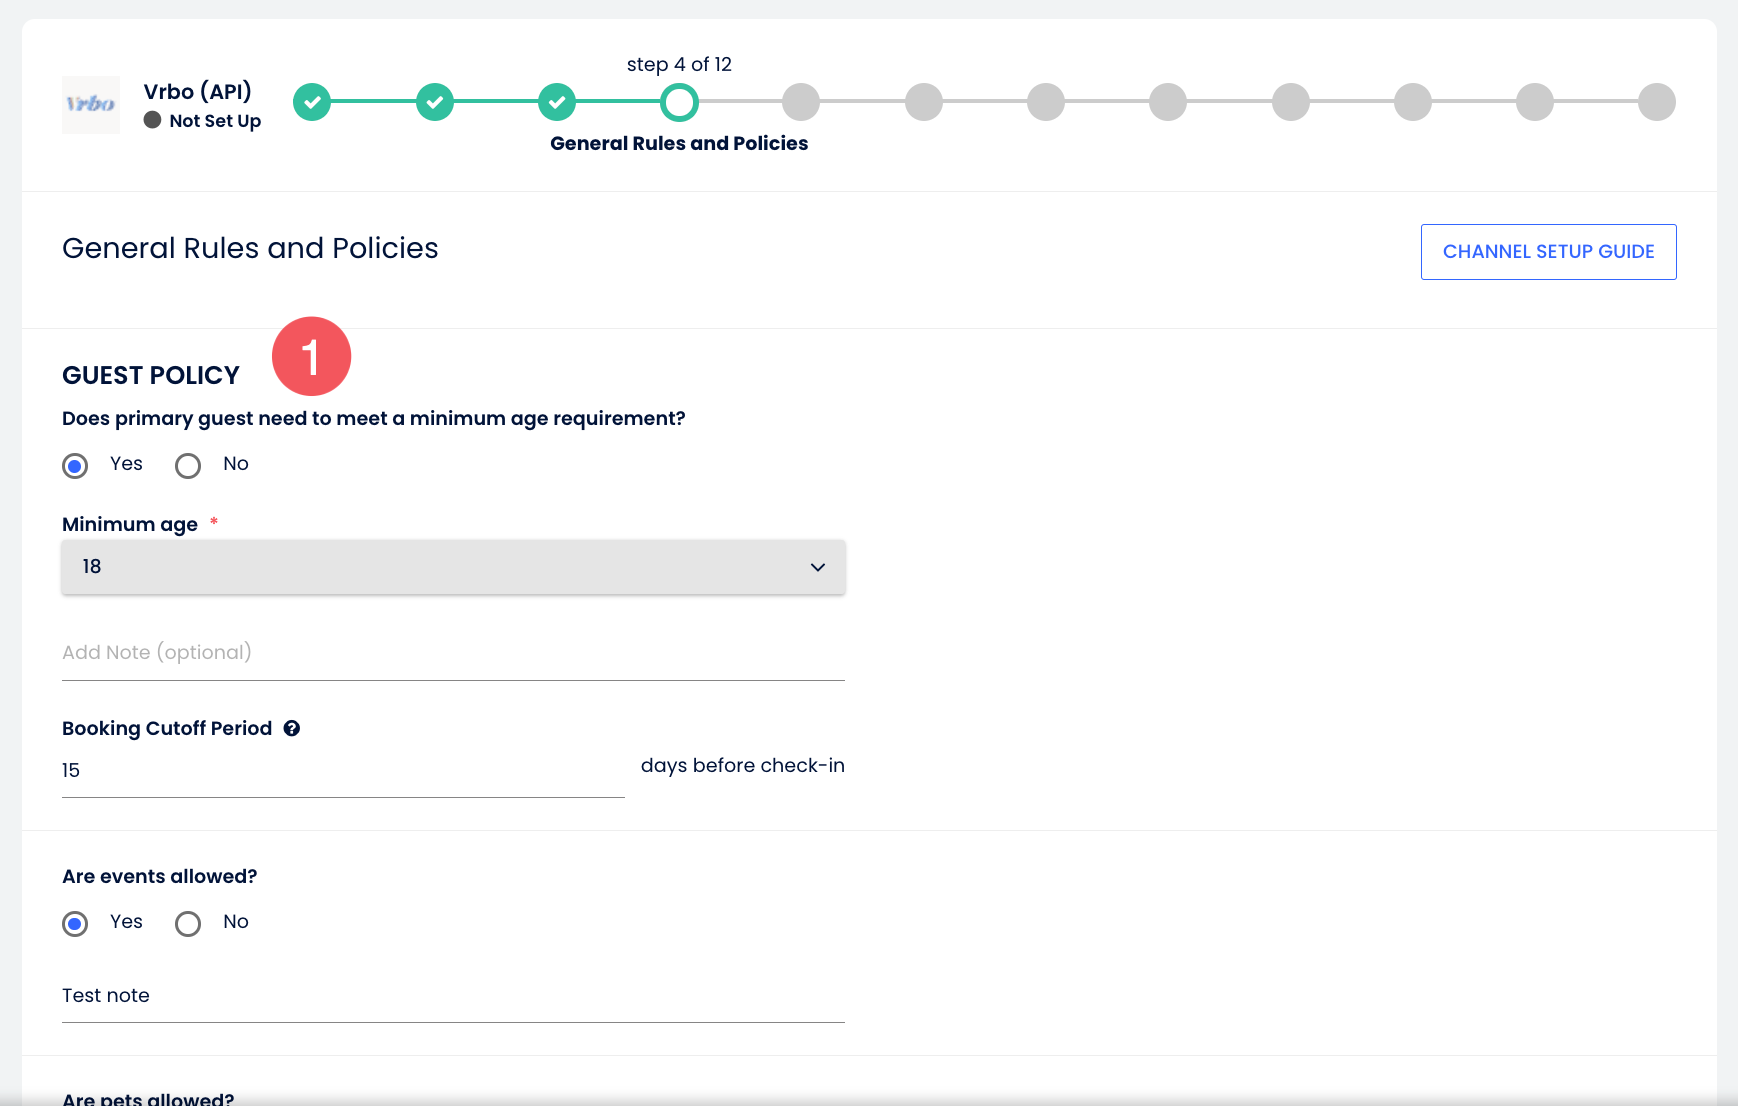The height and width of the screenshot is (1106, 1738).
Task: Select Yes for events allowed
Action: click(x=75, y=924)
